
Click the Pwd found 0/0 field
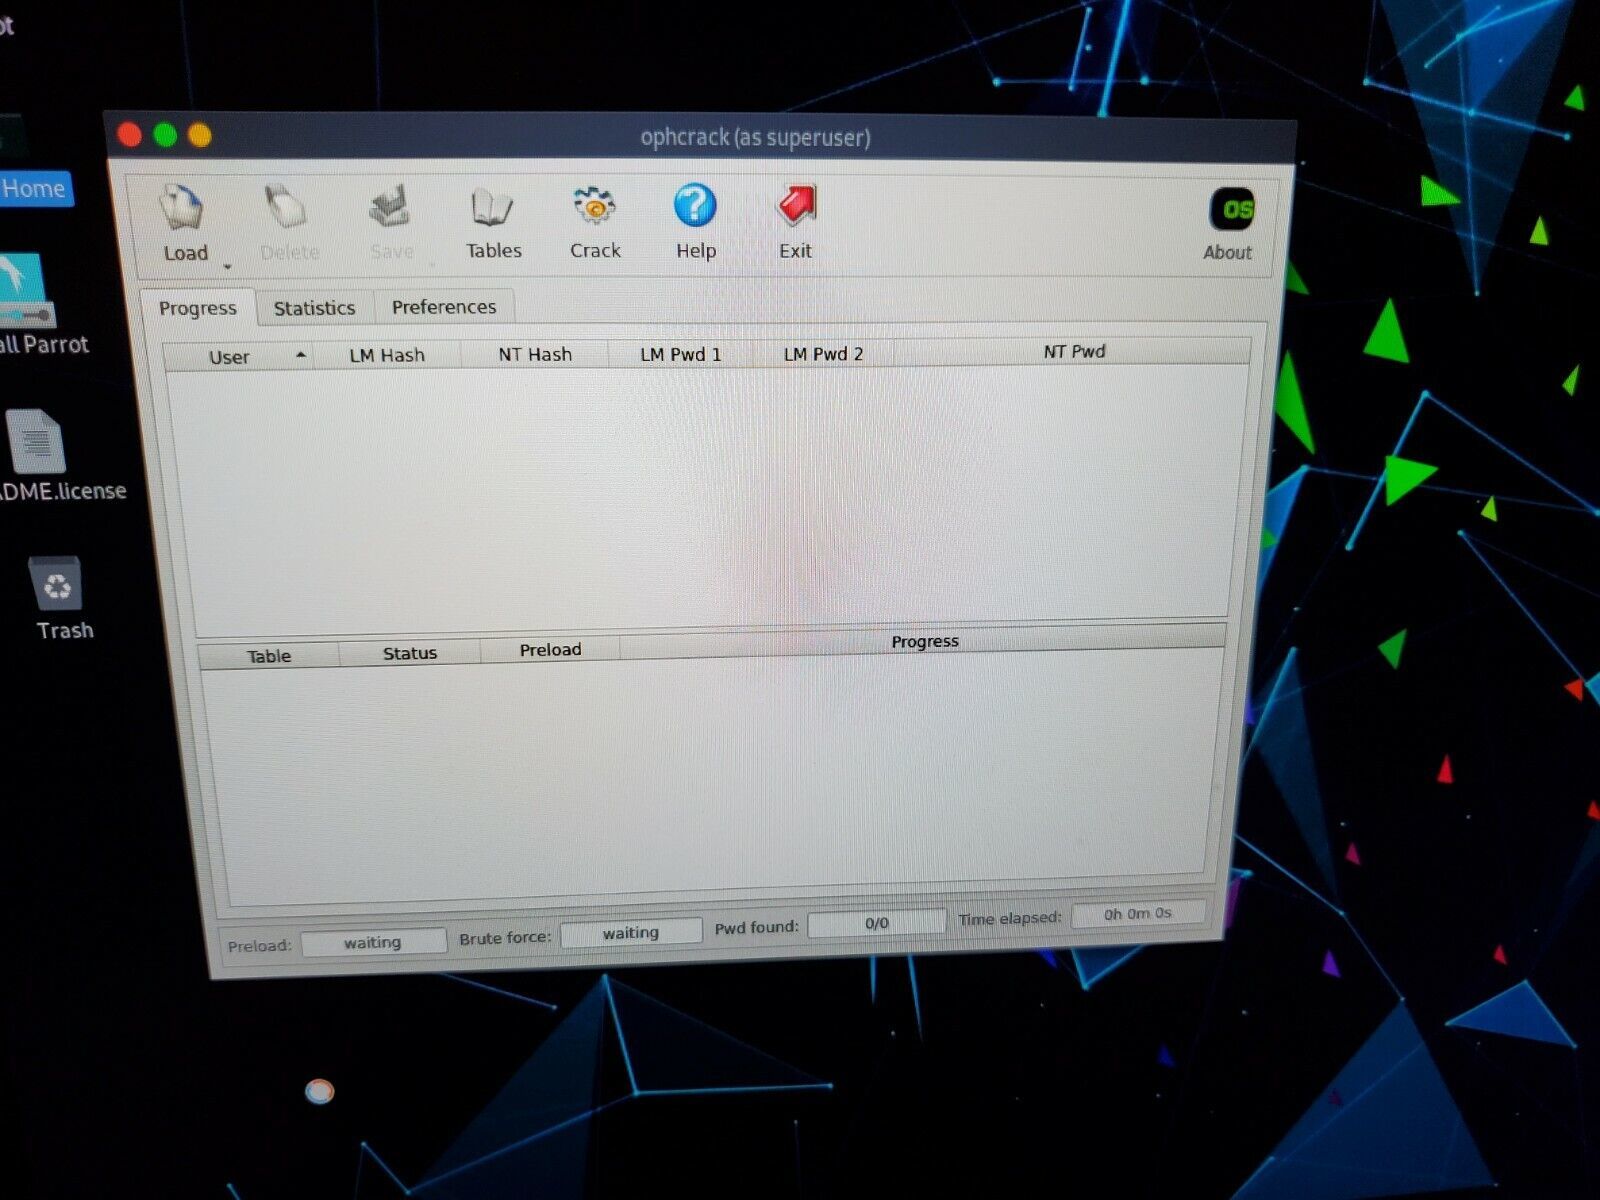pos(876,922)
